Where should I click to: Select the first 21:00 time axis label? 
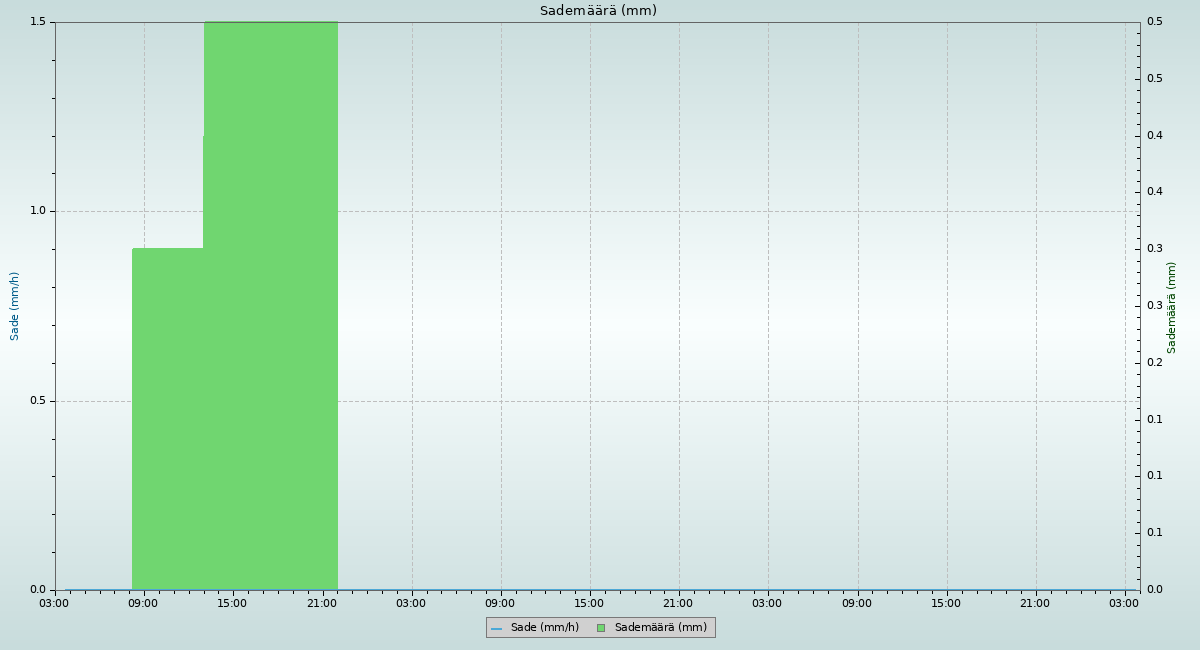coord(321,604)
